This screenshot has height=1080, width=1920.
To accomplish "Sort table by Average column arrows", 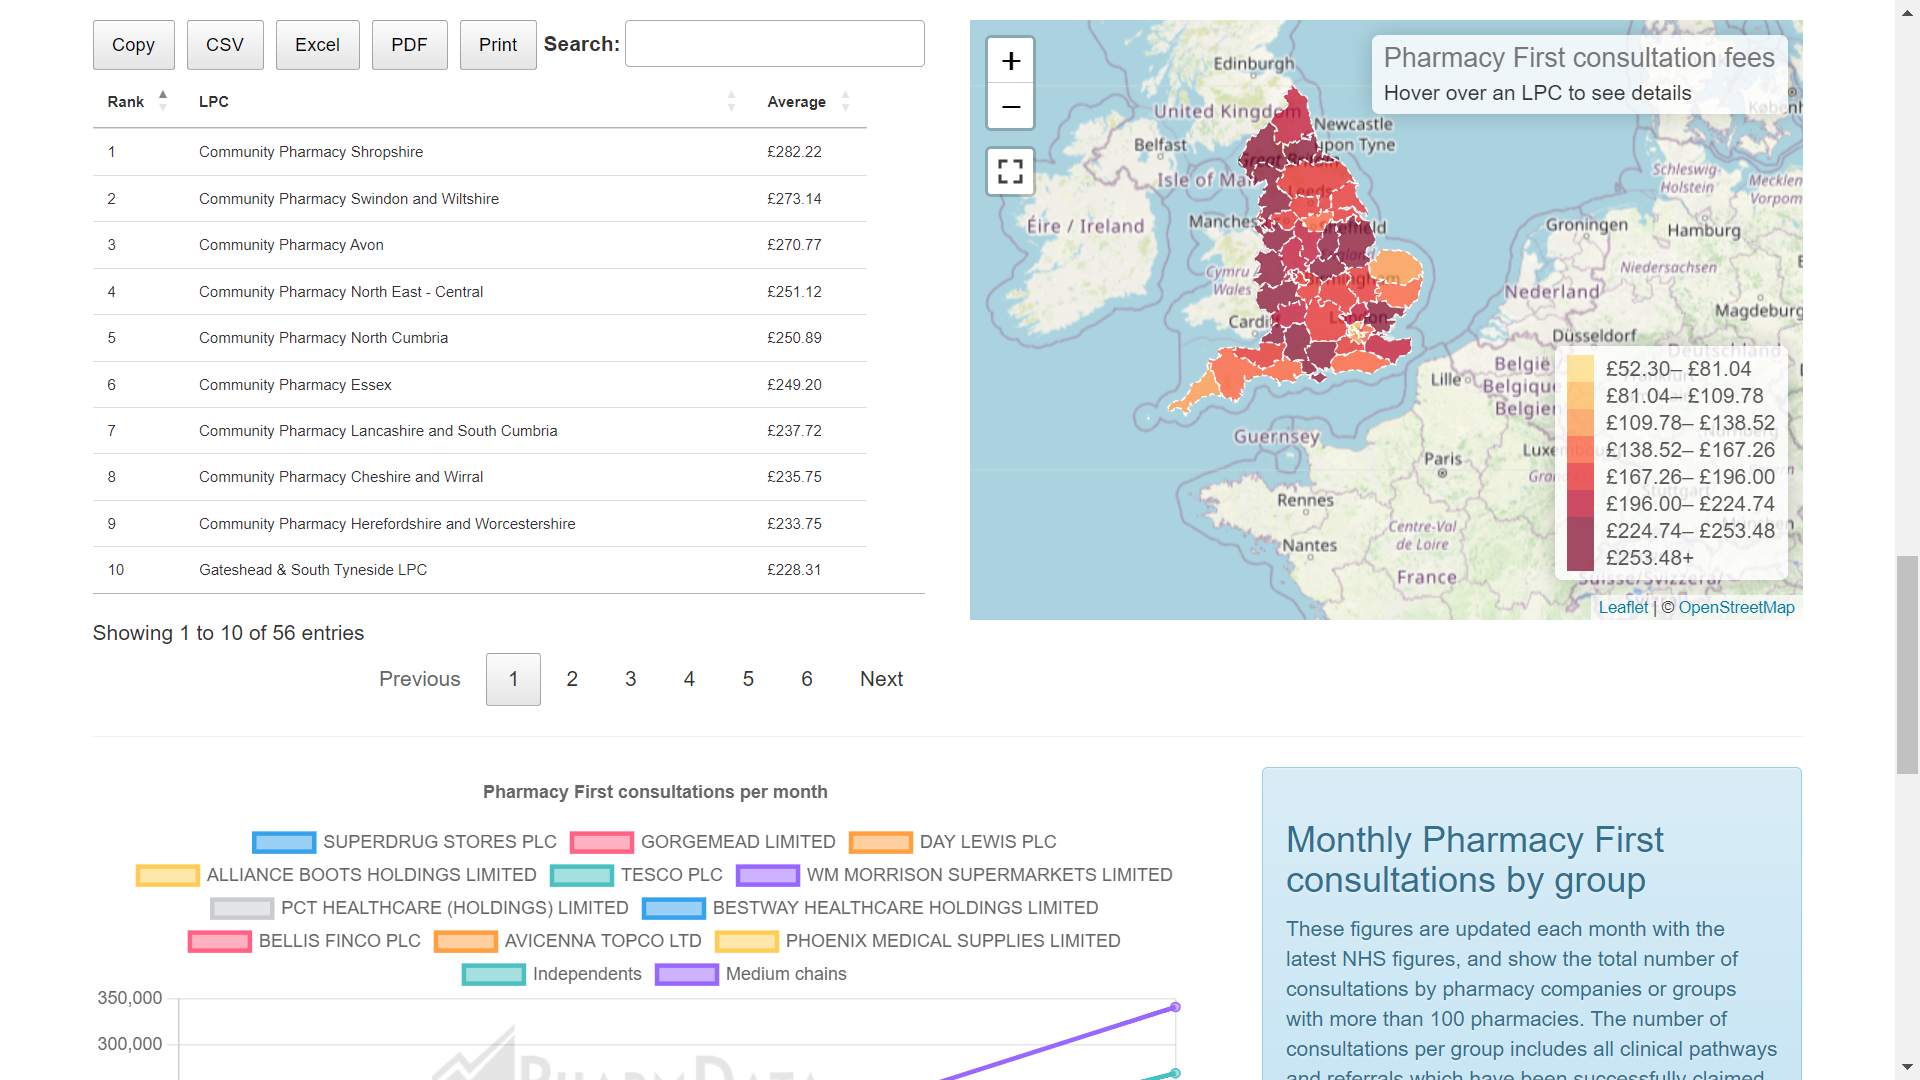I will point(845,101).
